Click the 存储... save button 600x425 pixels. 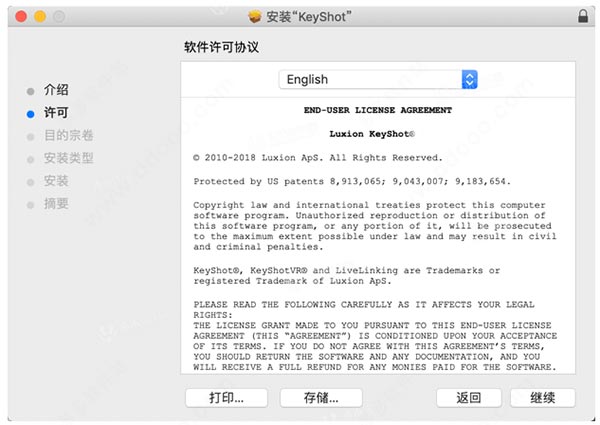tap(321, 398)
